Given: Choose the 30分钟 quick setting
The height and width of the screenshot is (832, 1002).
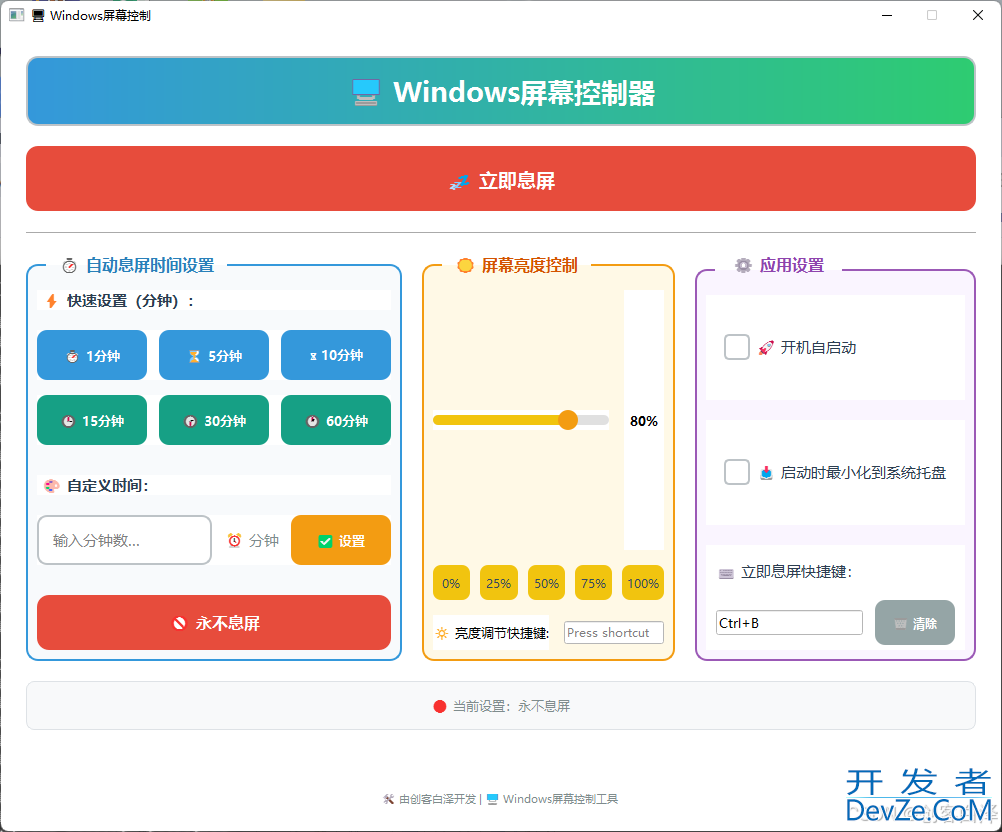Looking at the screenshot, I should [x=214, y=420].
